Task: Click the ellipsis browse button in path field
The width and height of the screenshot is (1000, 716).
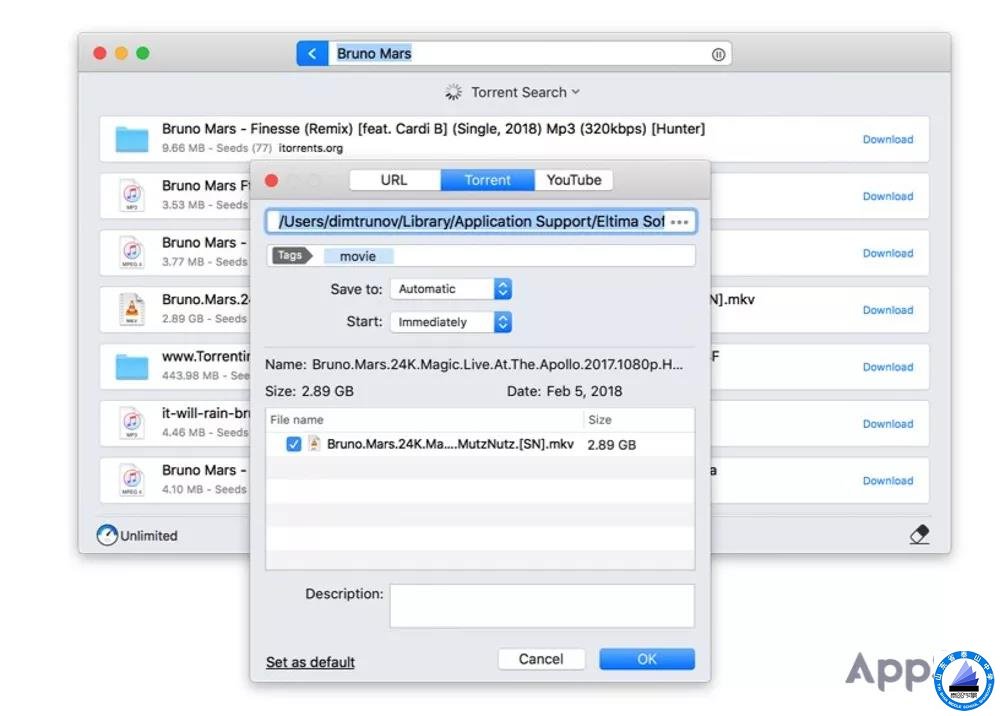Action: coord(680,222)
